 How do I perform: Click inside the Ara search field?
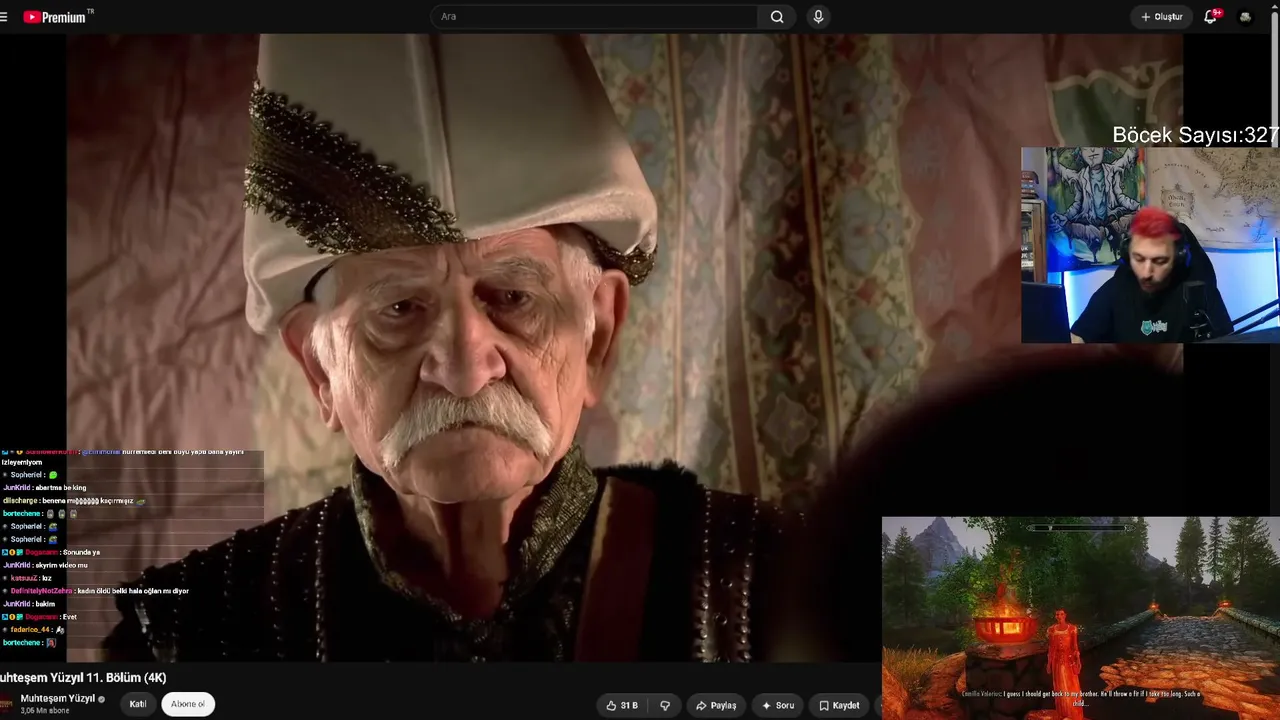pyautogui.click(x=594, y=17)
